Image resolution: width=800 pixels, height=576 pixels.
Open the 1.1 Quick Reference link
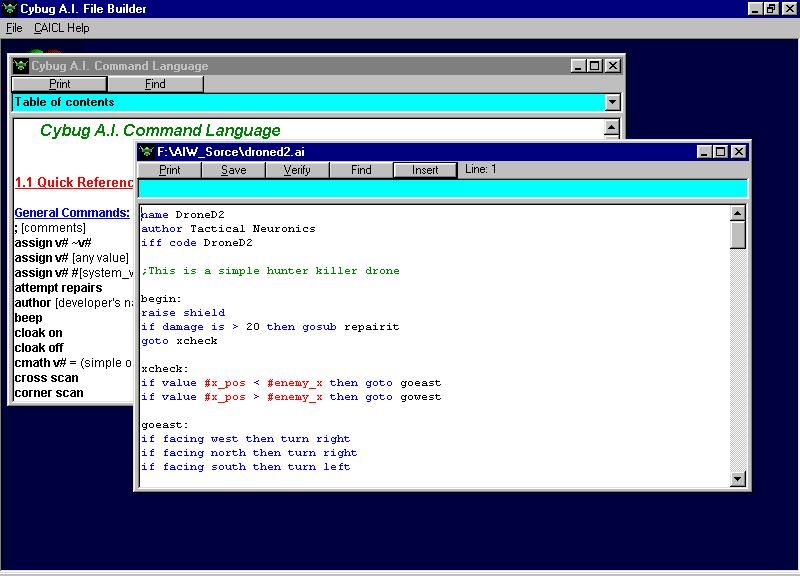(x=74, y=182)
